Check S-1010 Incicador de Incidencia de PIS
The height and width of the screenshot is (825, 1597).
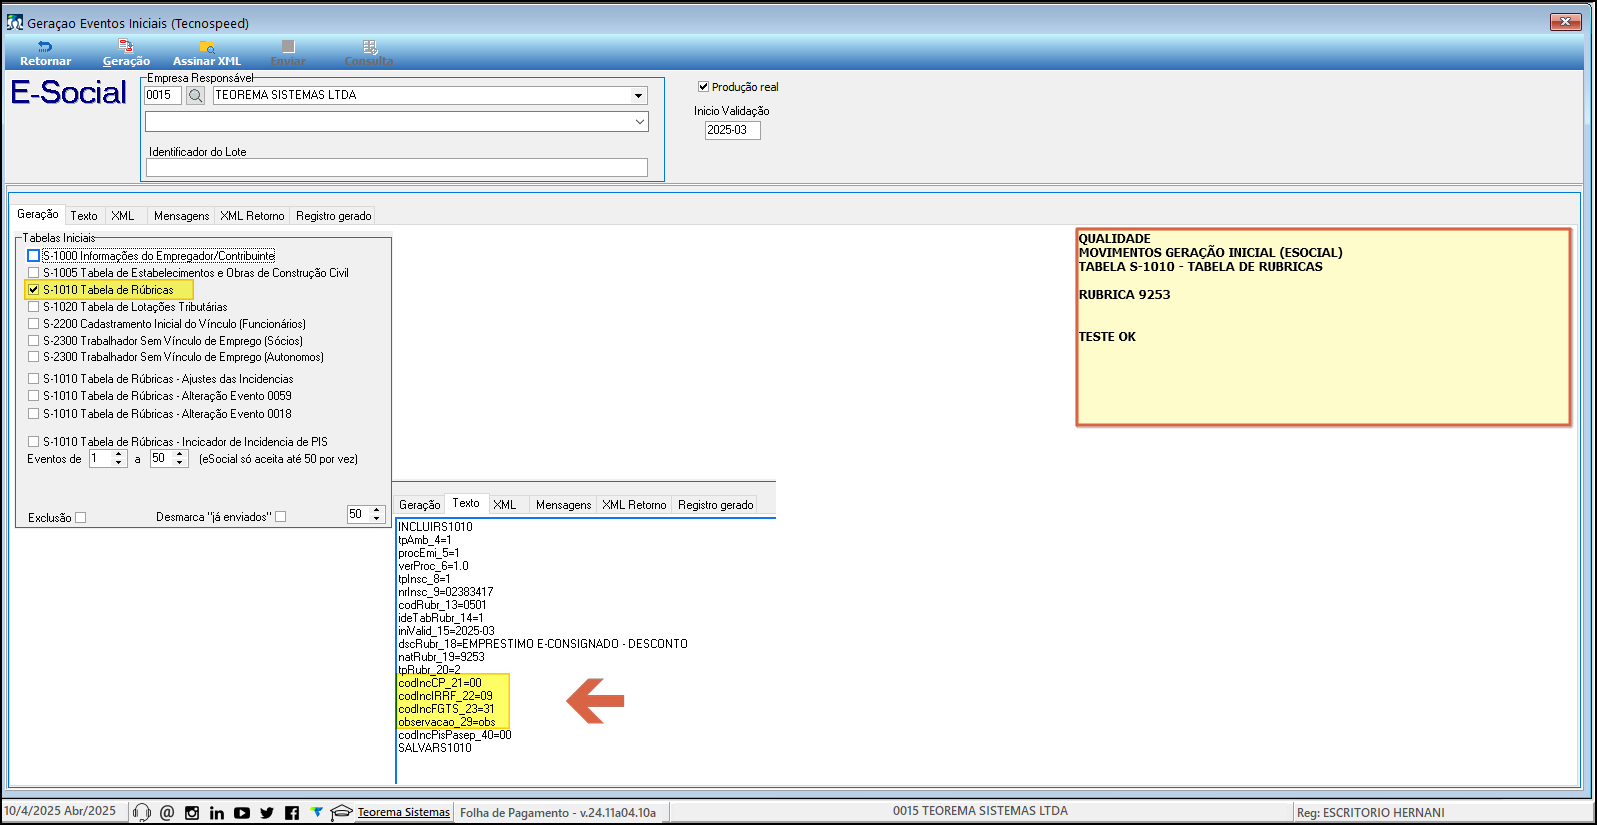(33, 442)
